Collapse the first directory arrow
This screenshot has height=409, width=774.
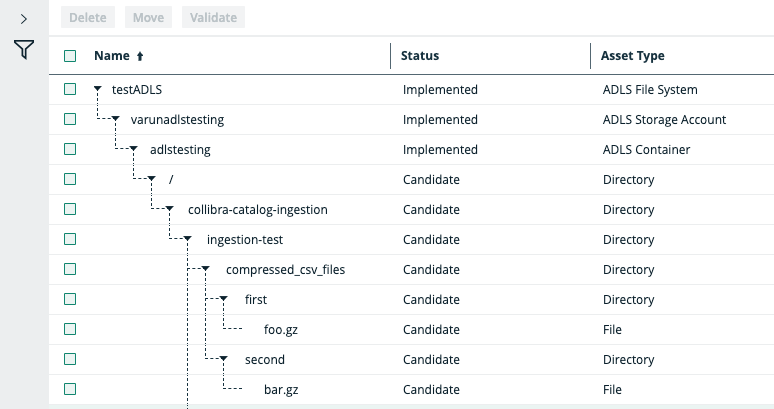point(224,299)
